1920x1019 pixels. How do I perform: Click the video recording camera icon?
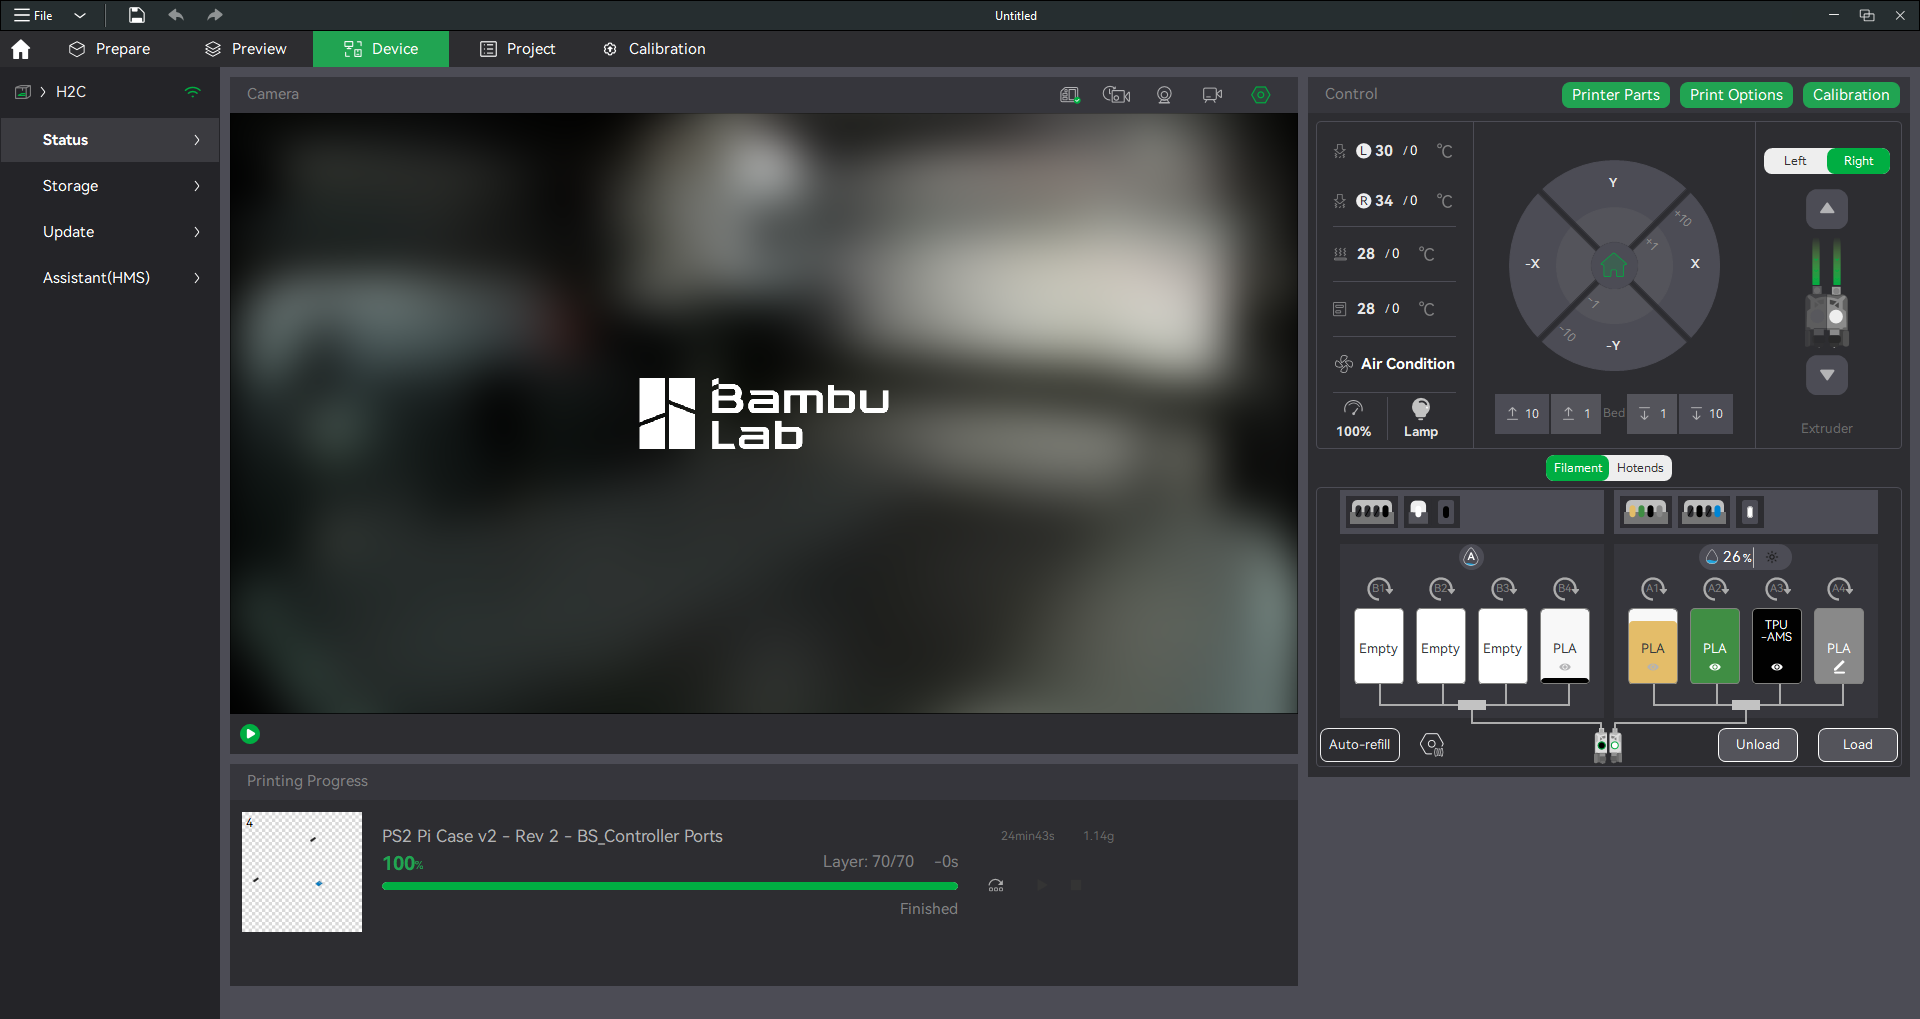[x=1212, y=95]
